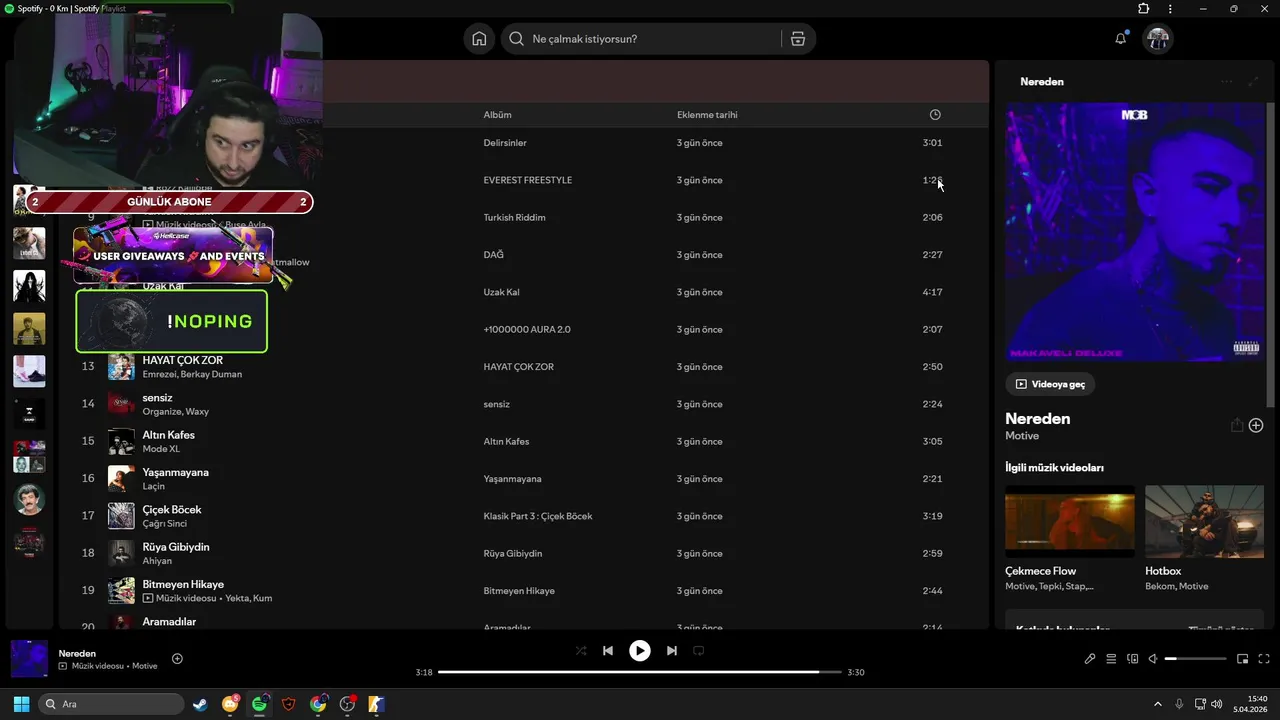Open Google Chrome from the taskbar
The height and width of the screenshot is (720, 1280).
point(318,704)
